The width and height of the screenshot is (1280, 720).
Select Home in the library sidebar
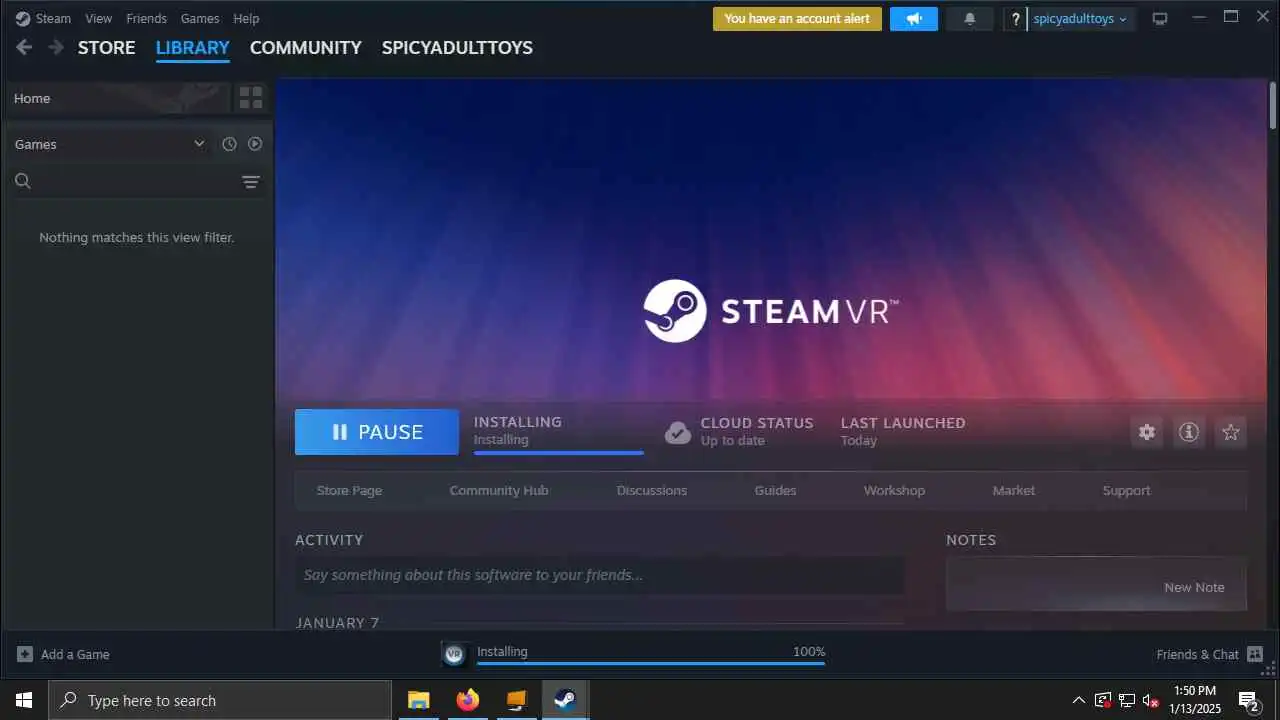click(x=118, y=98)
